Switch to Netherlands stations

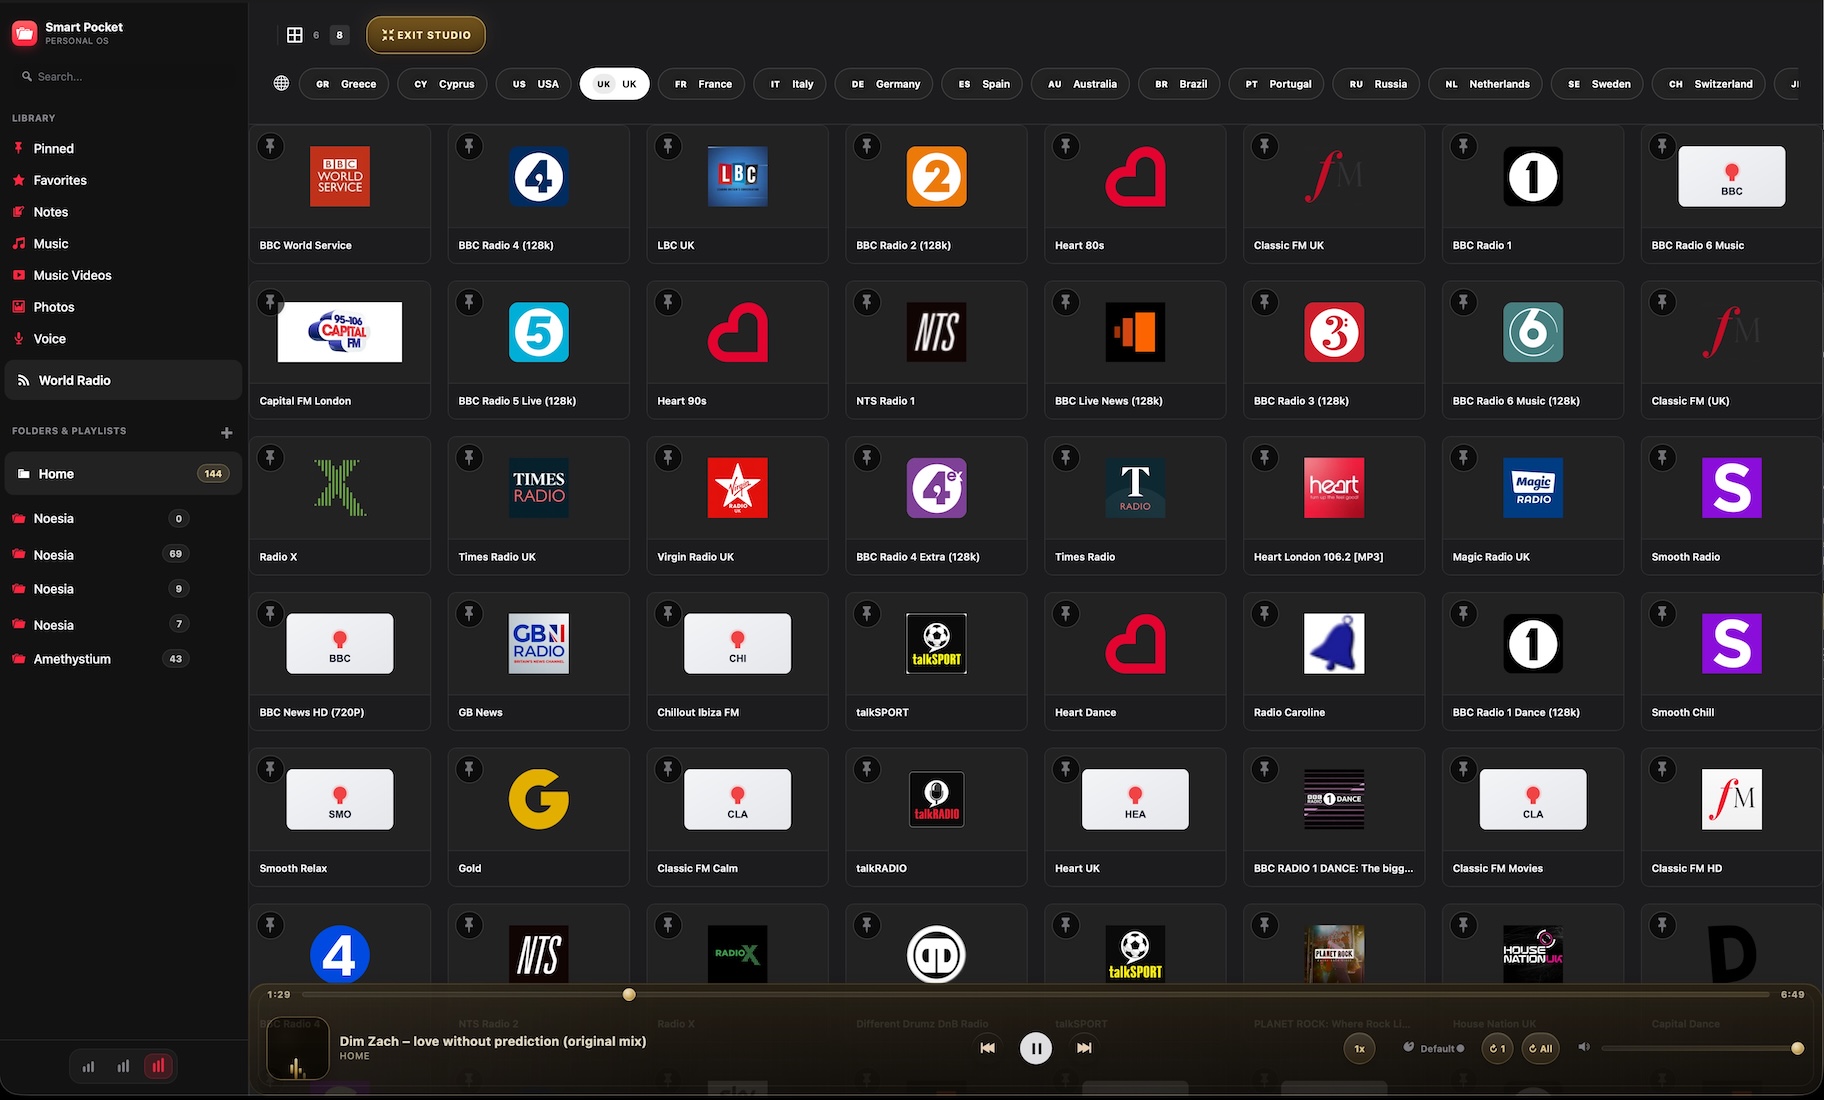coord(1486,84)
